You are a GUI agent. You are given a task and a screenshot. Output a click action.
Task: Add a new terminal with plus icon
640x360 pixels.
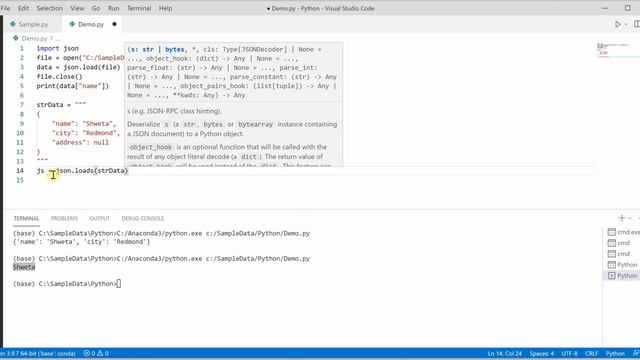click(x=622, y=218)
